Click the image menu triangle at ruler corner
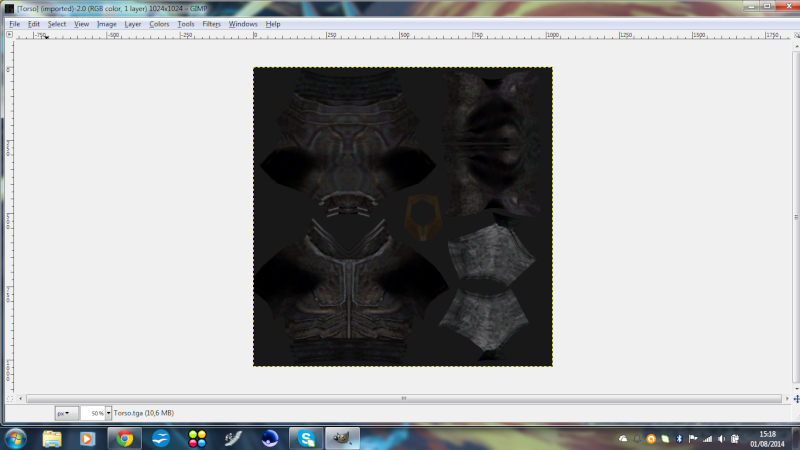Viewport: 800px width, 450px height. pos(9,35)
